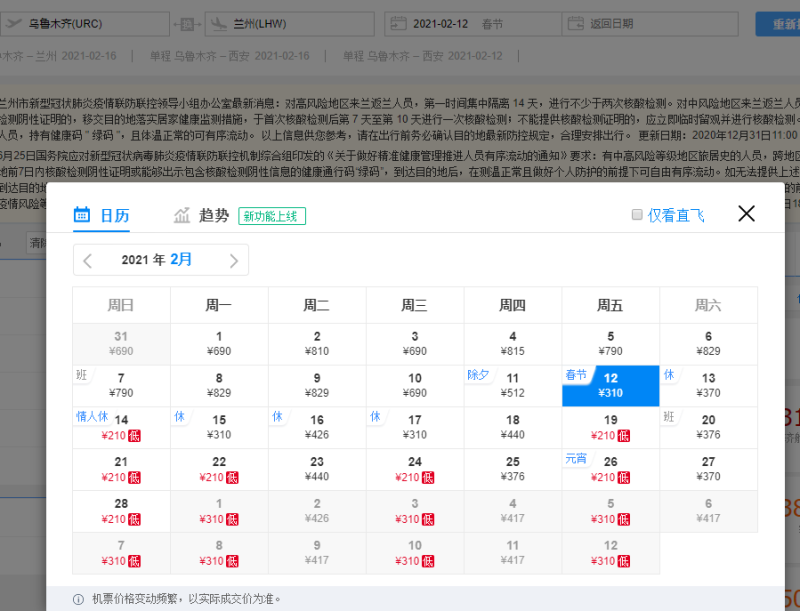Click the swap cities icon
Image resolution: width=800 pixels, height=611 pixels.
point(187,23)
